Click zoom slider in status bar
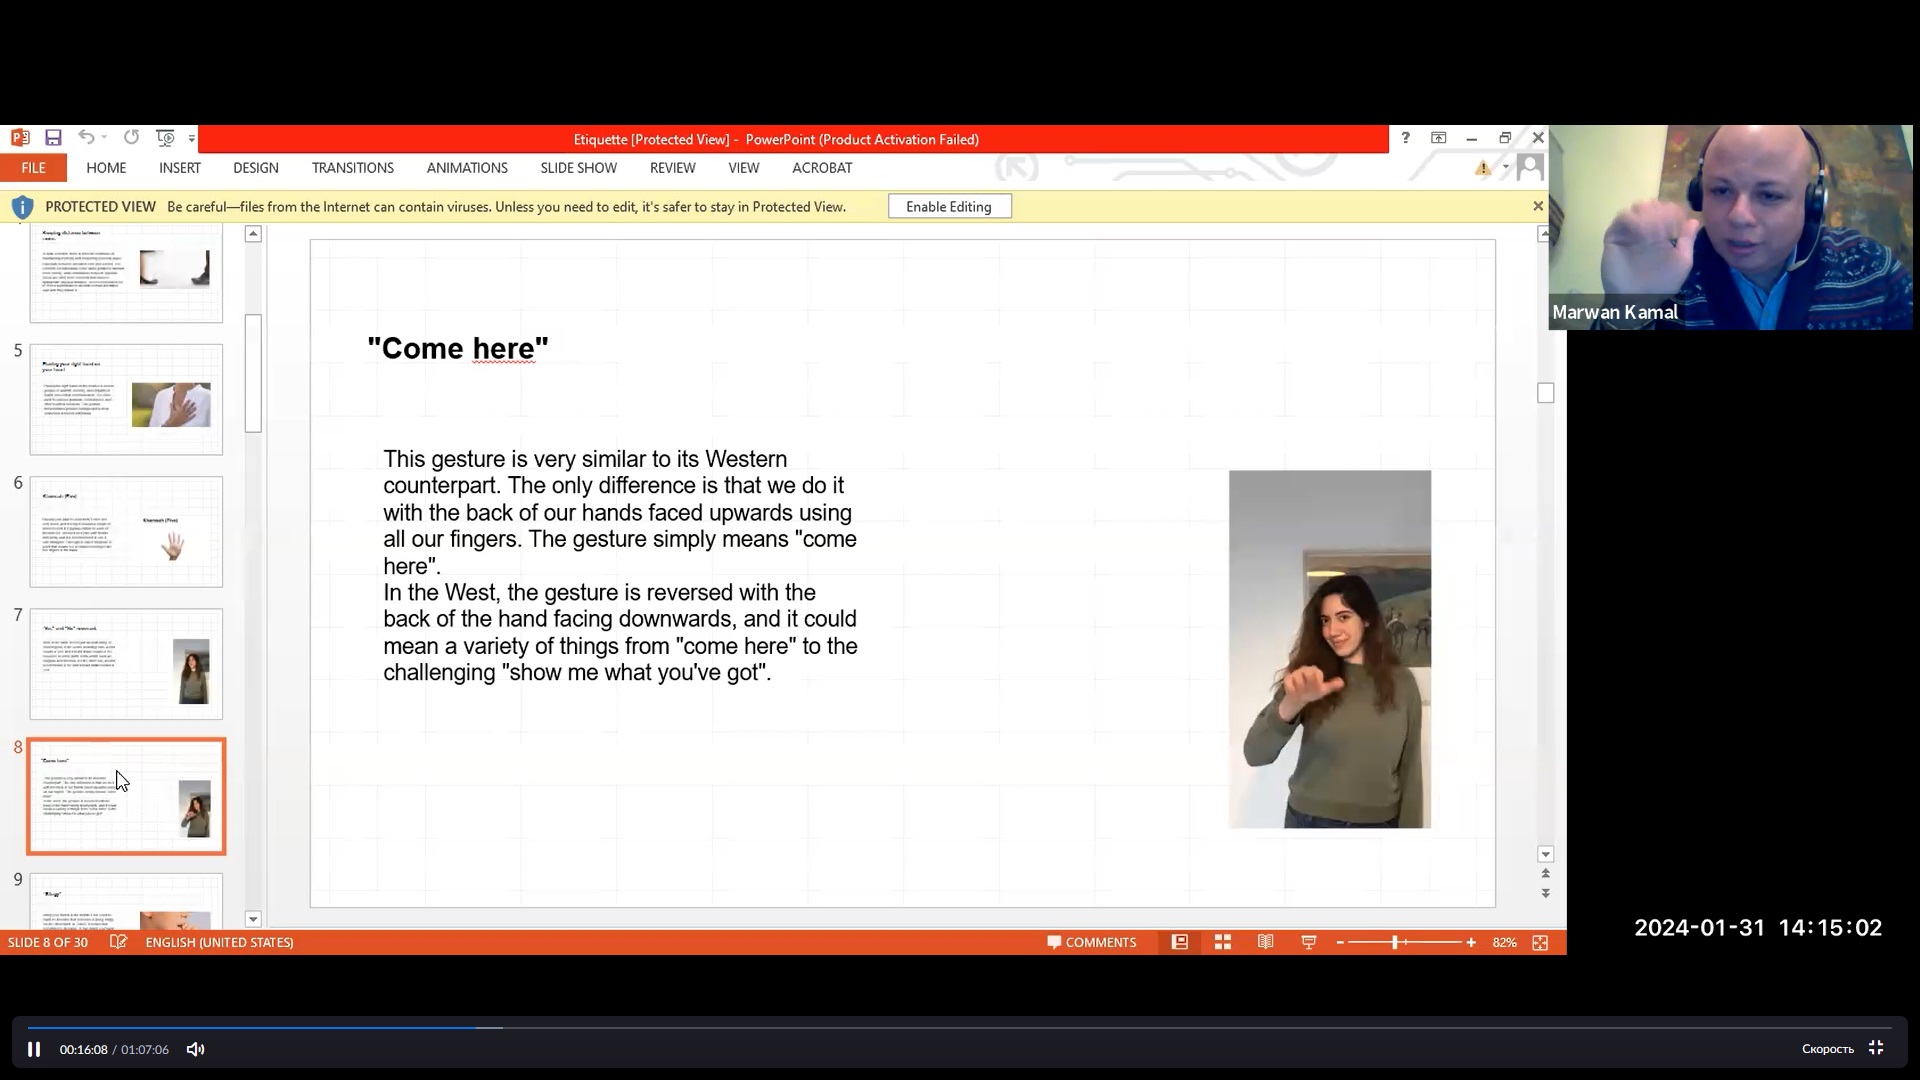1920x1080 pixels. 1396,942
